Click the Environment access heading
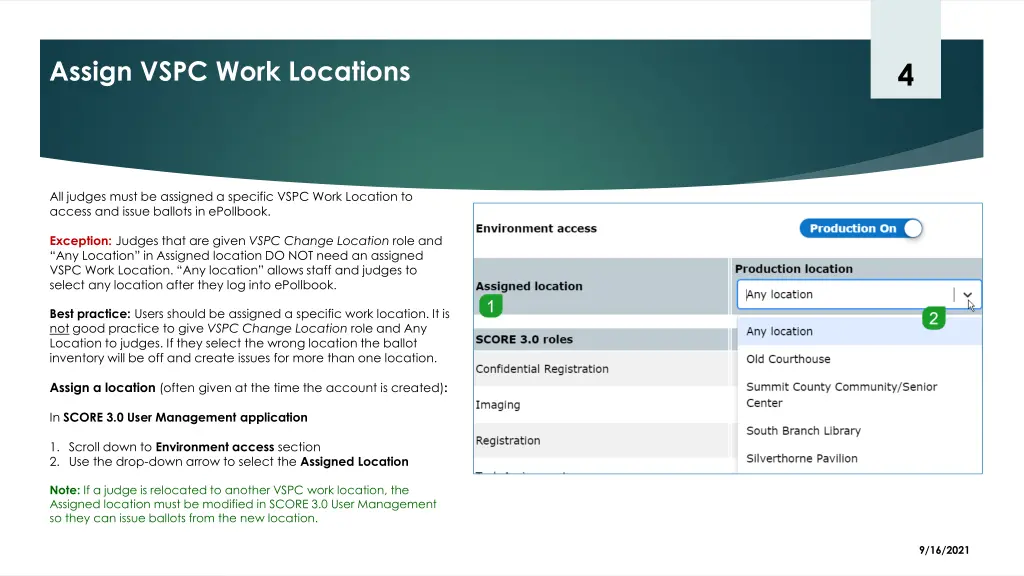This screenshot has height=576, width=1024. point(536,229)
